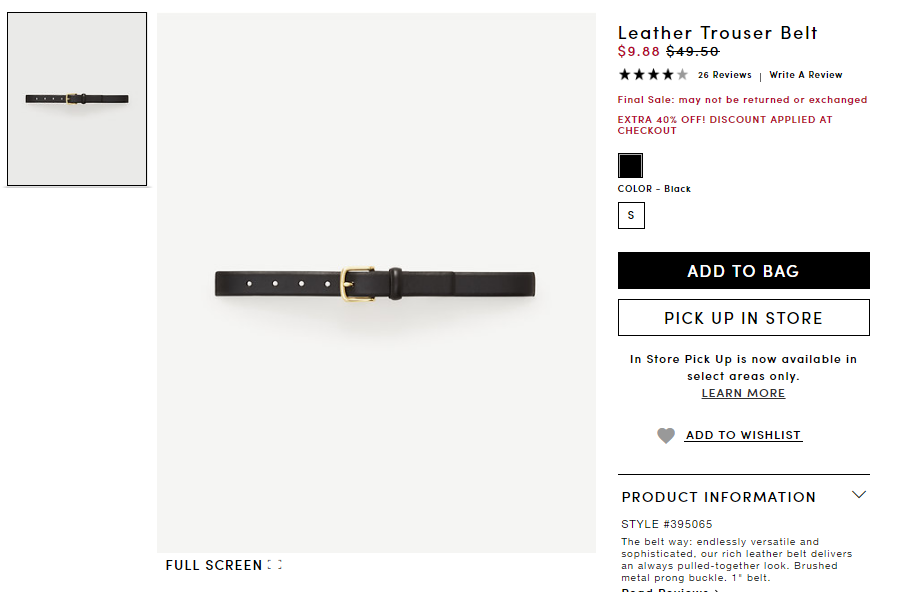Click the star rating icons

653,75
